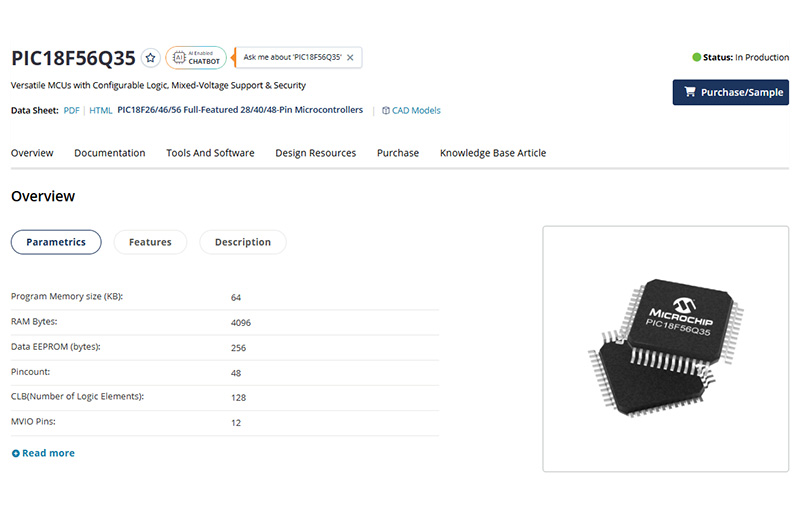Click the PIC18F56Q35 chip product image
Viewport: 800px width, 521px height.
tap(666, 349)
